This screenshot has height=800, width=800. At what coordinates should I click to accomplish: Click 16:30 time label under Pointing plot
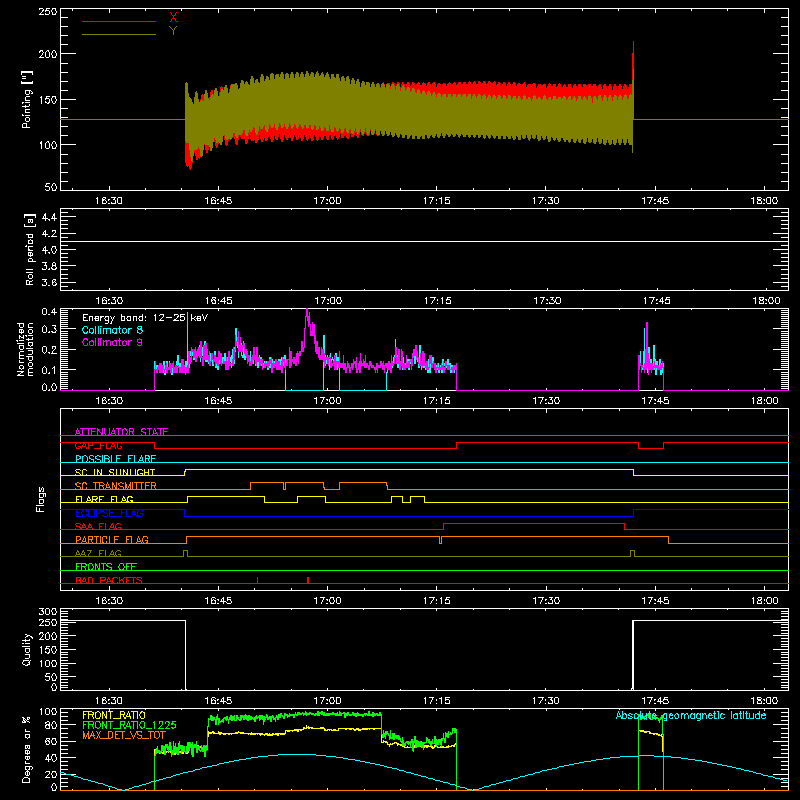[109, 201]
